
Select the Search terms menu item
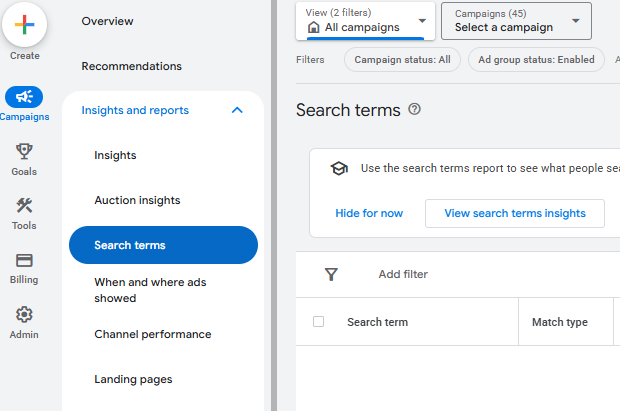(x=163, y=245)
